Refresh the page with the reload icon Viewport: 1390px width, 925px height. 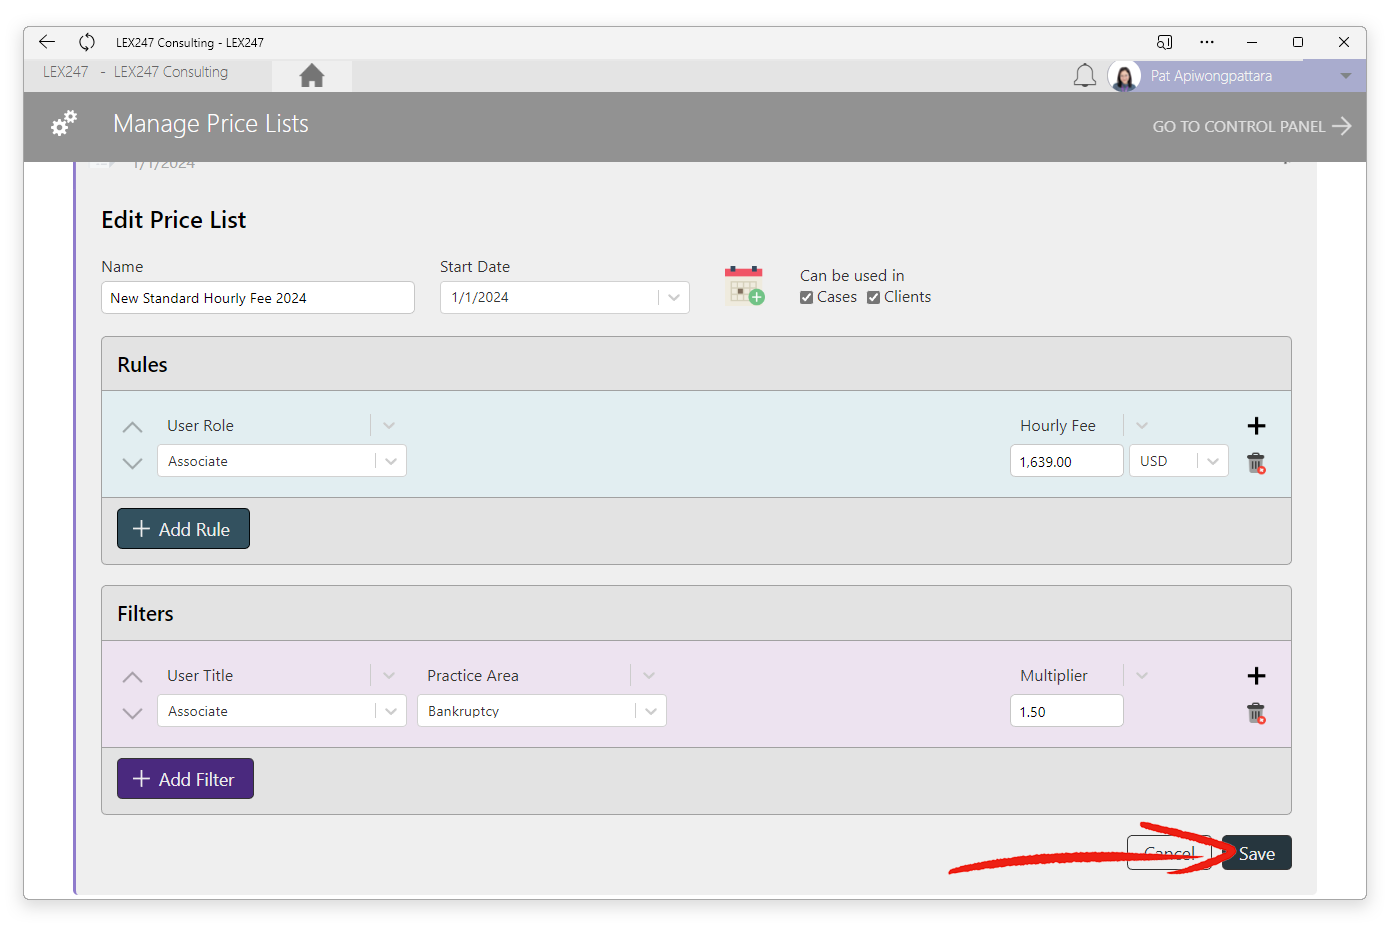87,42
